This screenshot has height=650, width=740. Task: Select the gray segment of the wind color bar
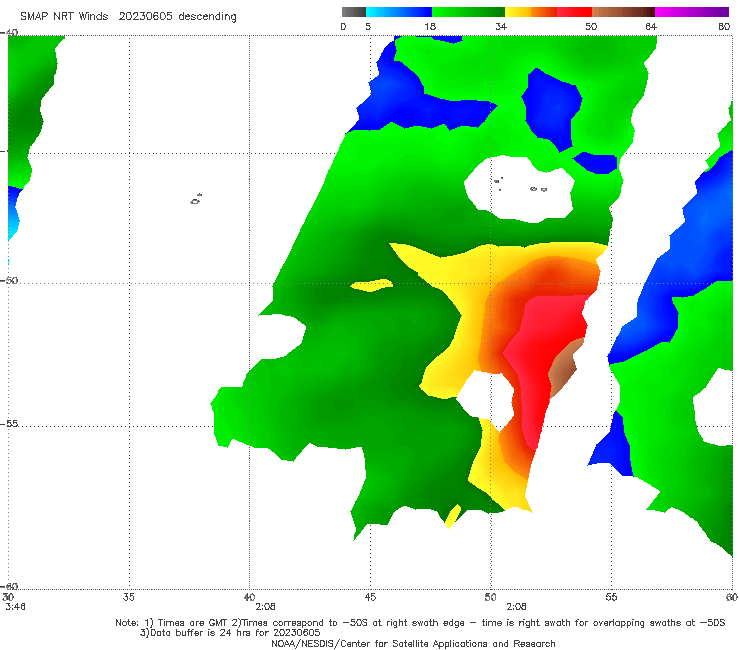pyautogui.click(x=354, y=12)
